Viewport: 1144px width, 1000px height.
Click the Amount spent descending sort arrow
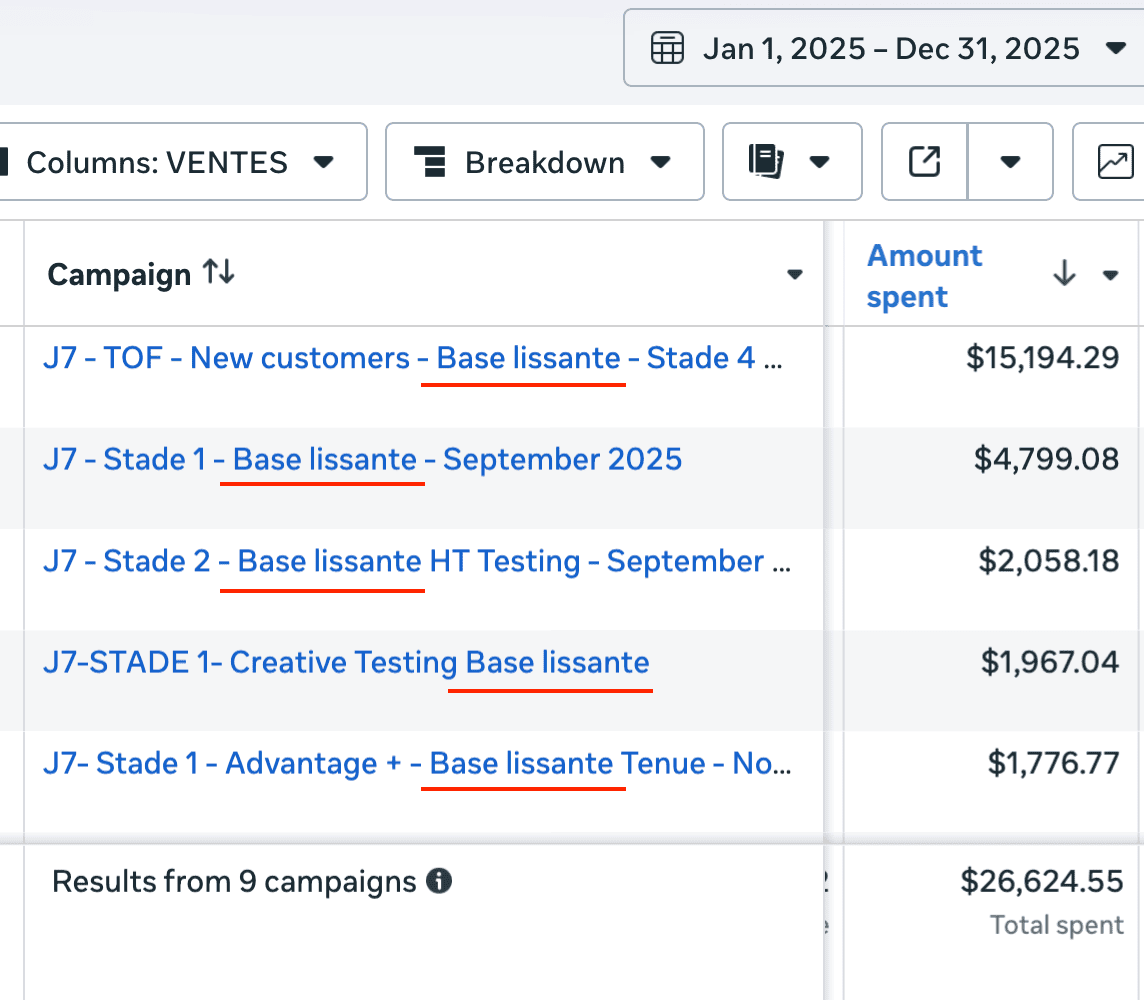1064,274
